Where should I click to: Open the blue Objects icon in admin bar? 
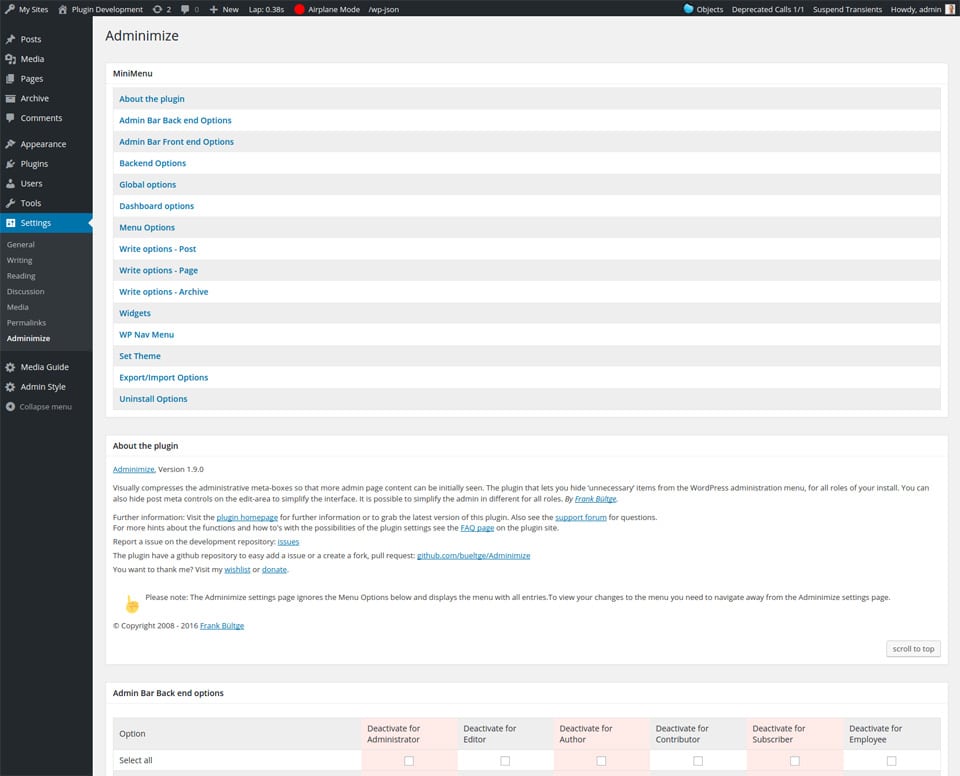click(688, 9)
